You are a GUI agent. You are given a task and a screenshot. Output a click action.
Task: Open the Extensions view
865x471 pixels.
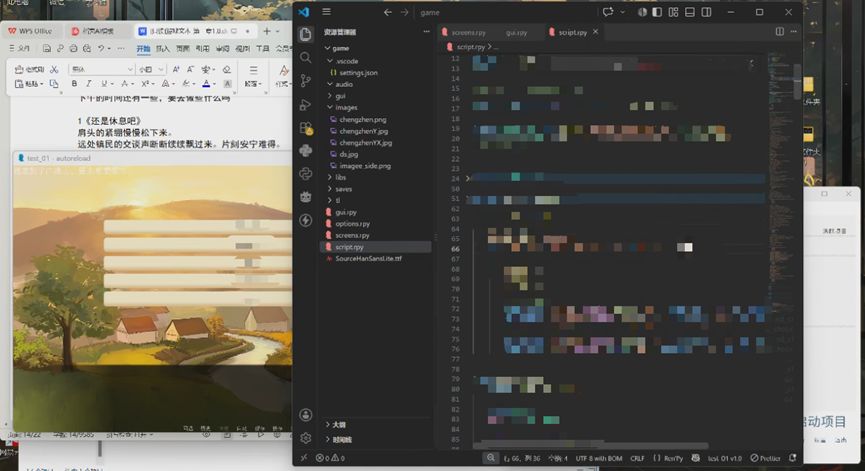(x=306, y=128)
